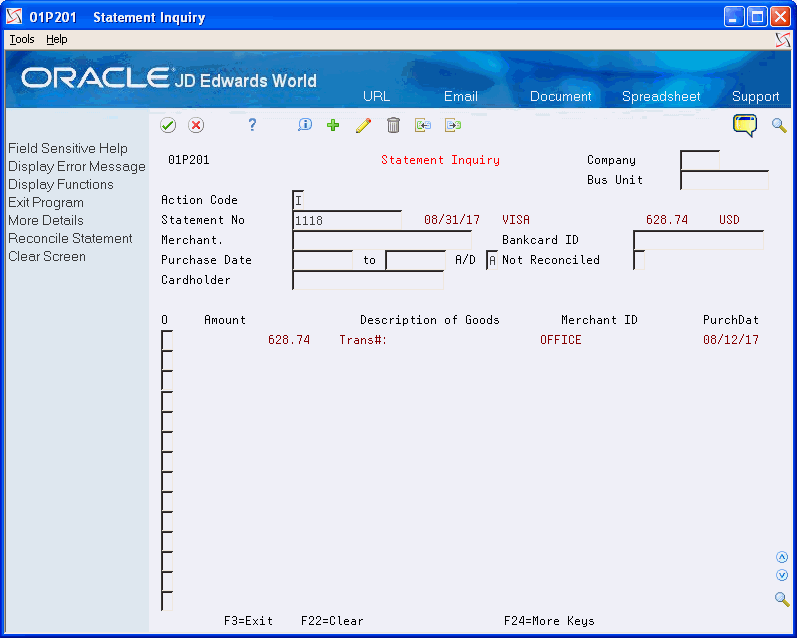
Task: Select Exit Program in sidebar
Action: (46, 202)
